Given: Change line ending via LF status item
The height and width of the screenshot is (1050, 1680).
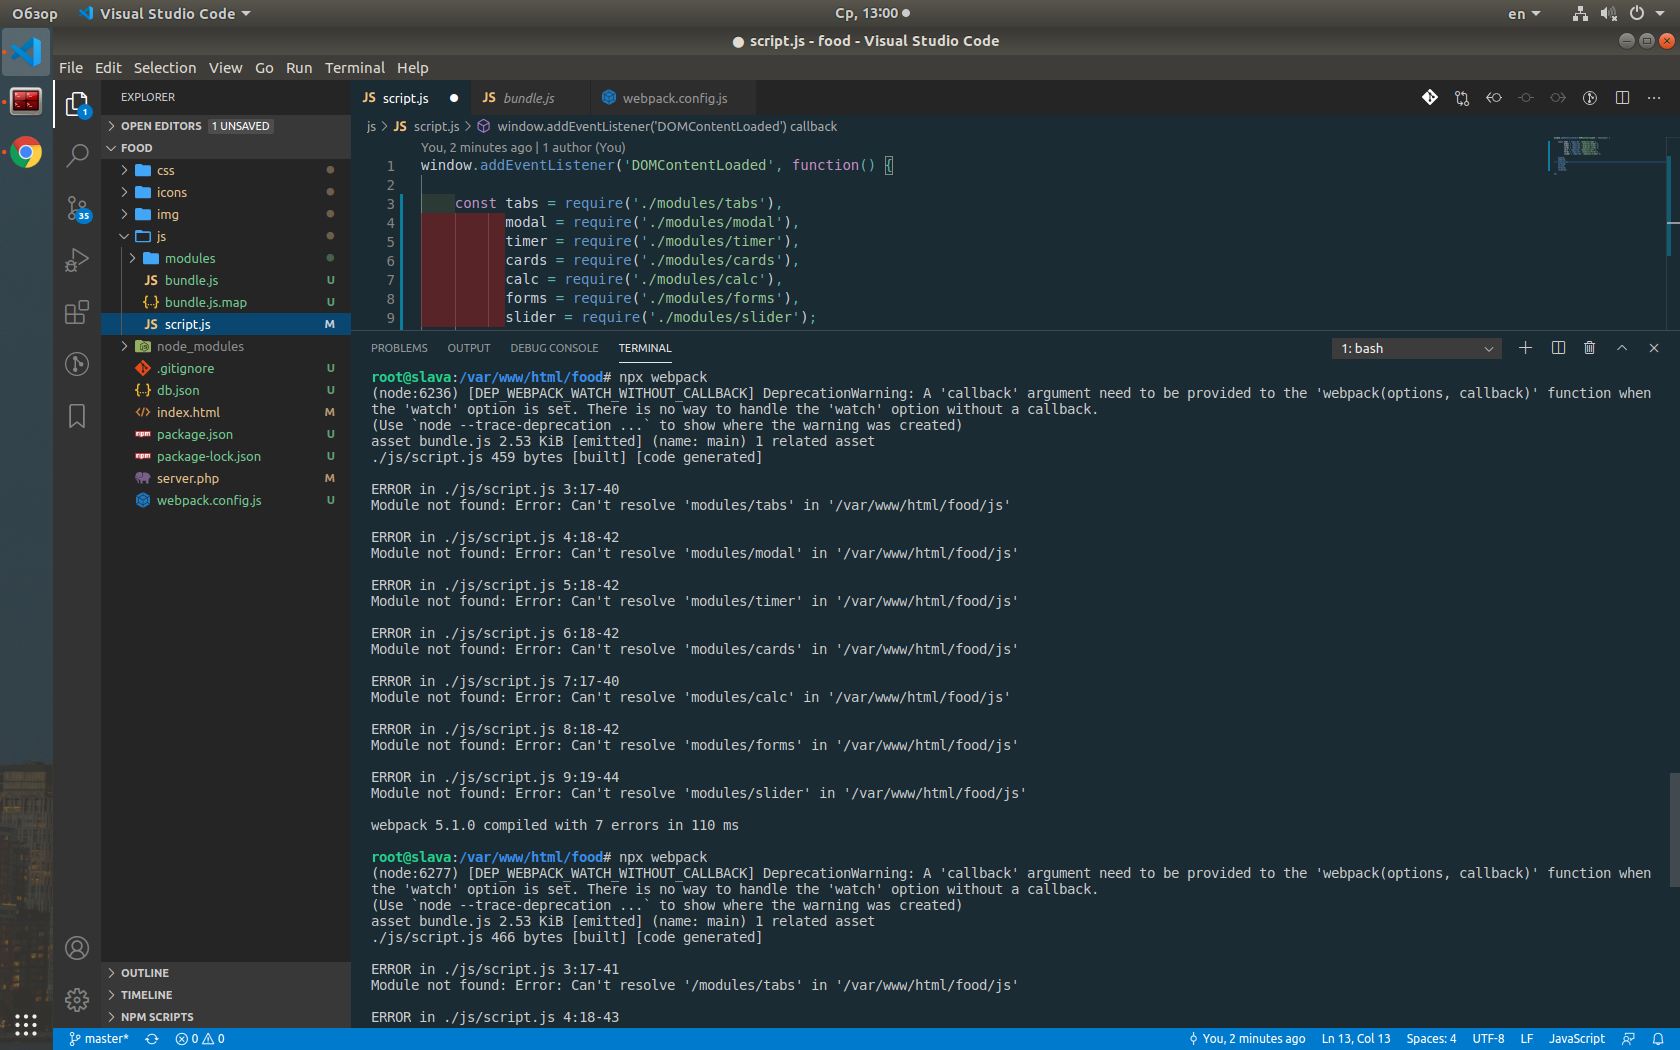Looking at the screenshot, I should click(1527, 1039).
